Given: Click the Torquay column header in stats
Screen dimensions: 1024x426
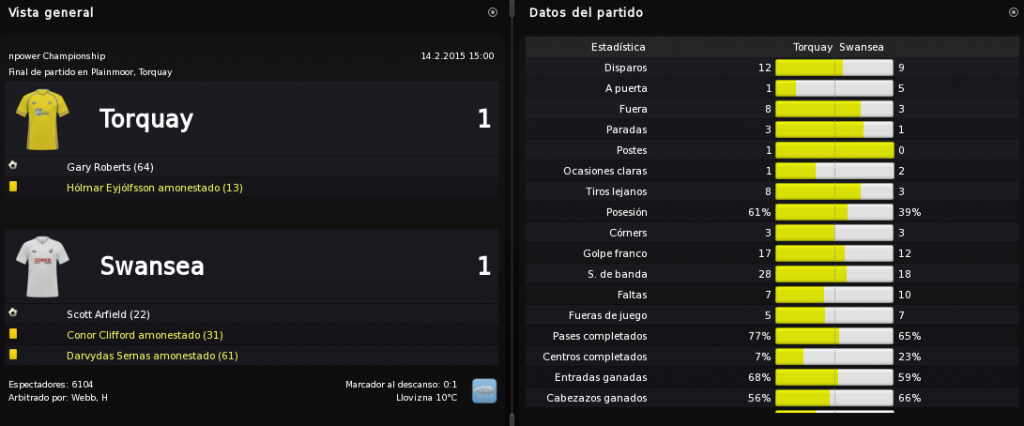Looking at the screenshot, I should (x=812, y=47).
